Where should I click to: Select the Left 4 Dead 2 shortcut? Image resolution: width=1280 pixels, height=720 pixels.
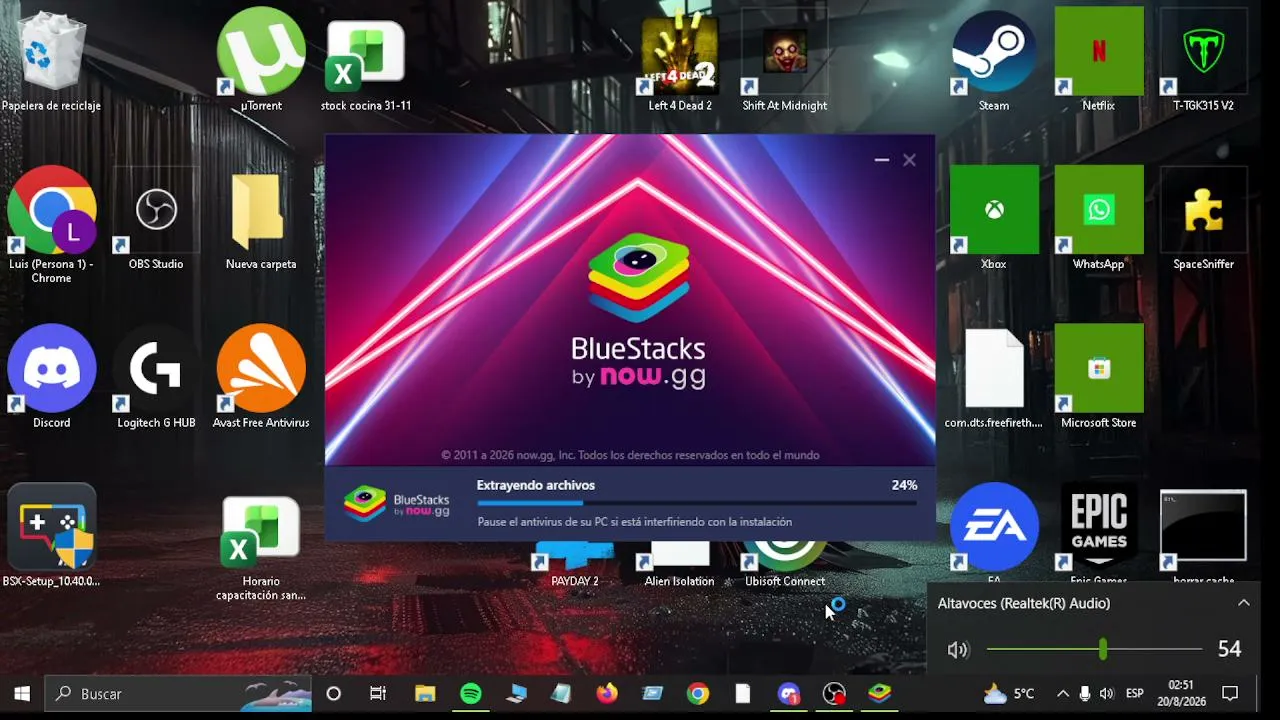(680, 60)
